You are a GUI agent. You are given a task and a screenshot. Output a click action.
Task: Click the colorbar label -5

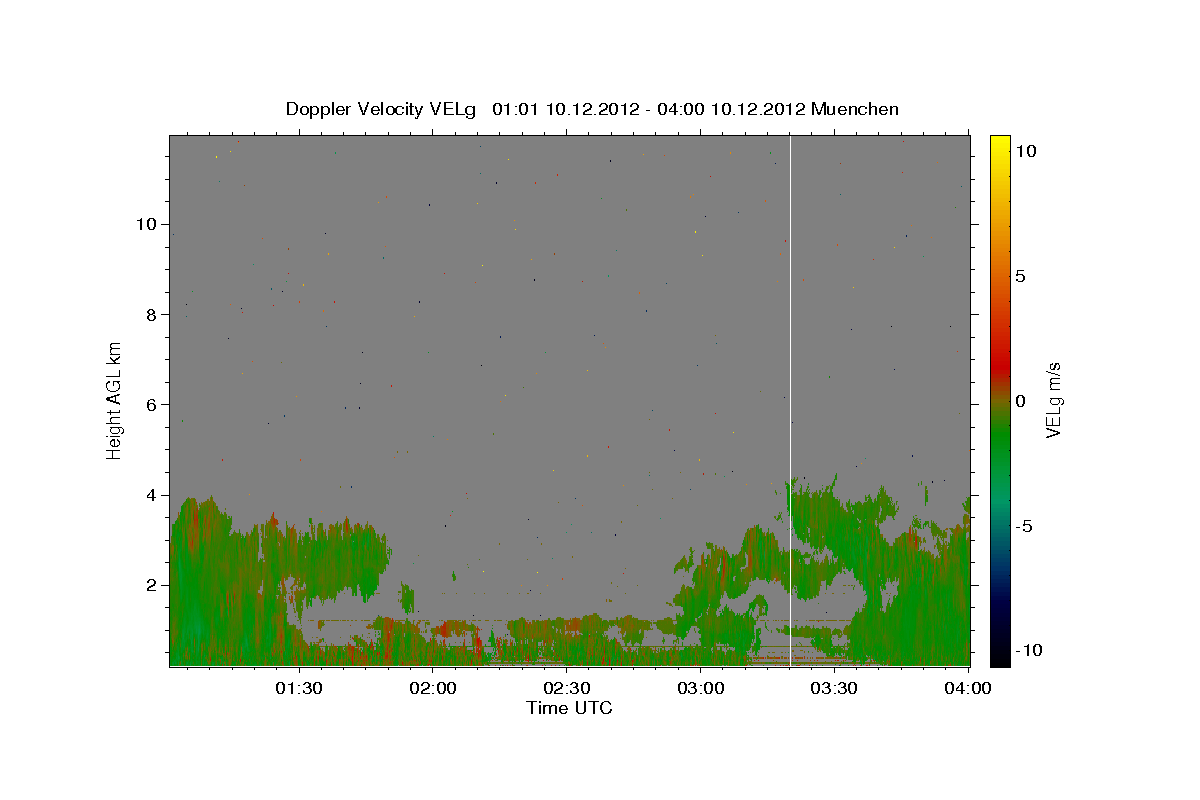click(1024, 526)
